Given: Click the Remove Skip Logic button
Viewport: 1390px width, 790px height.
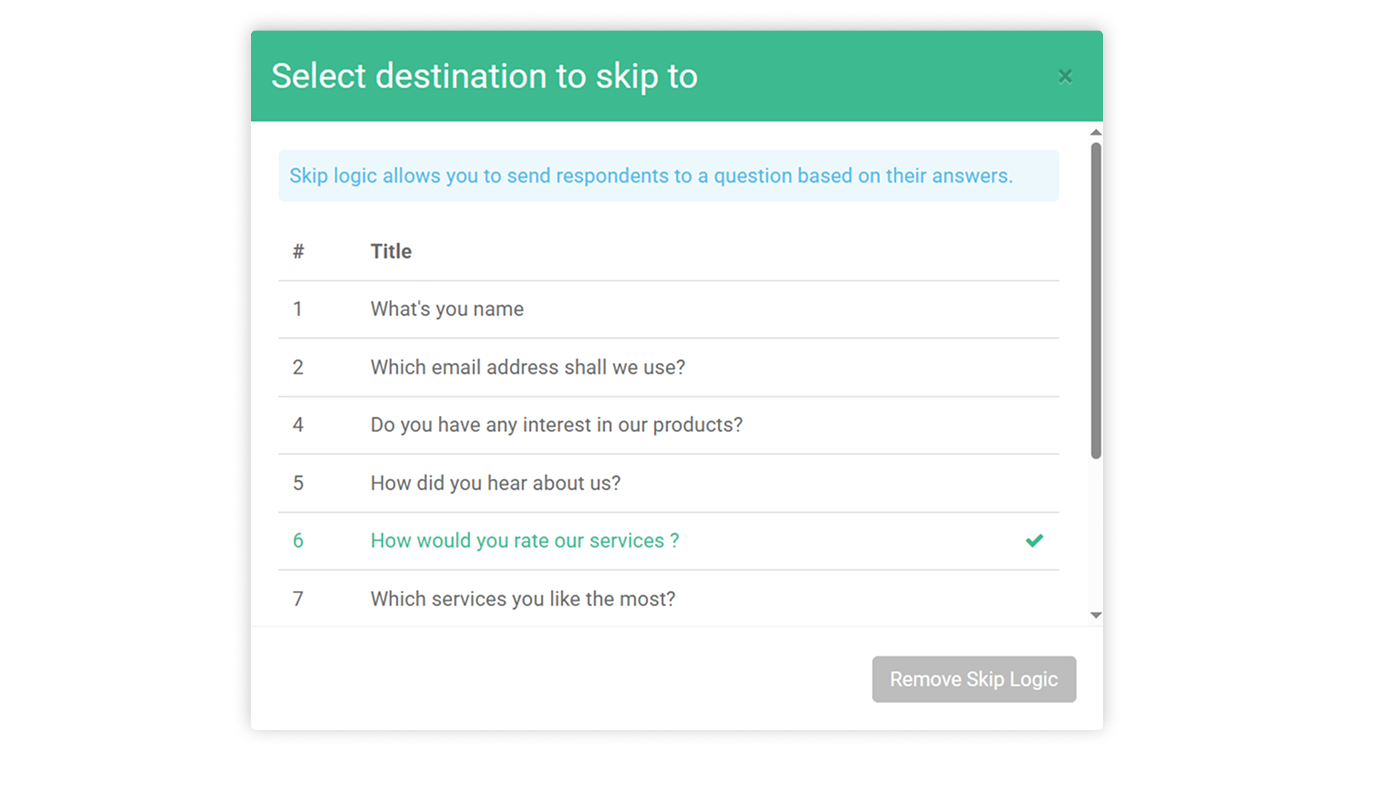Looking at the screenshot, I should coord(973,679).
